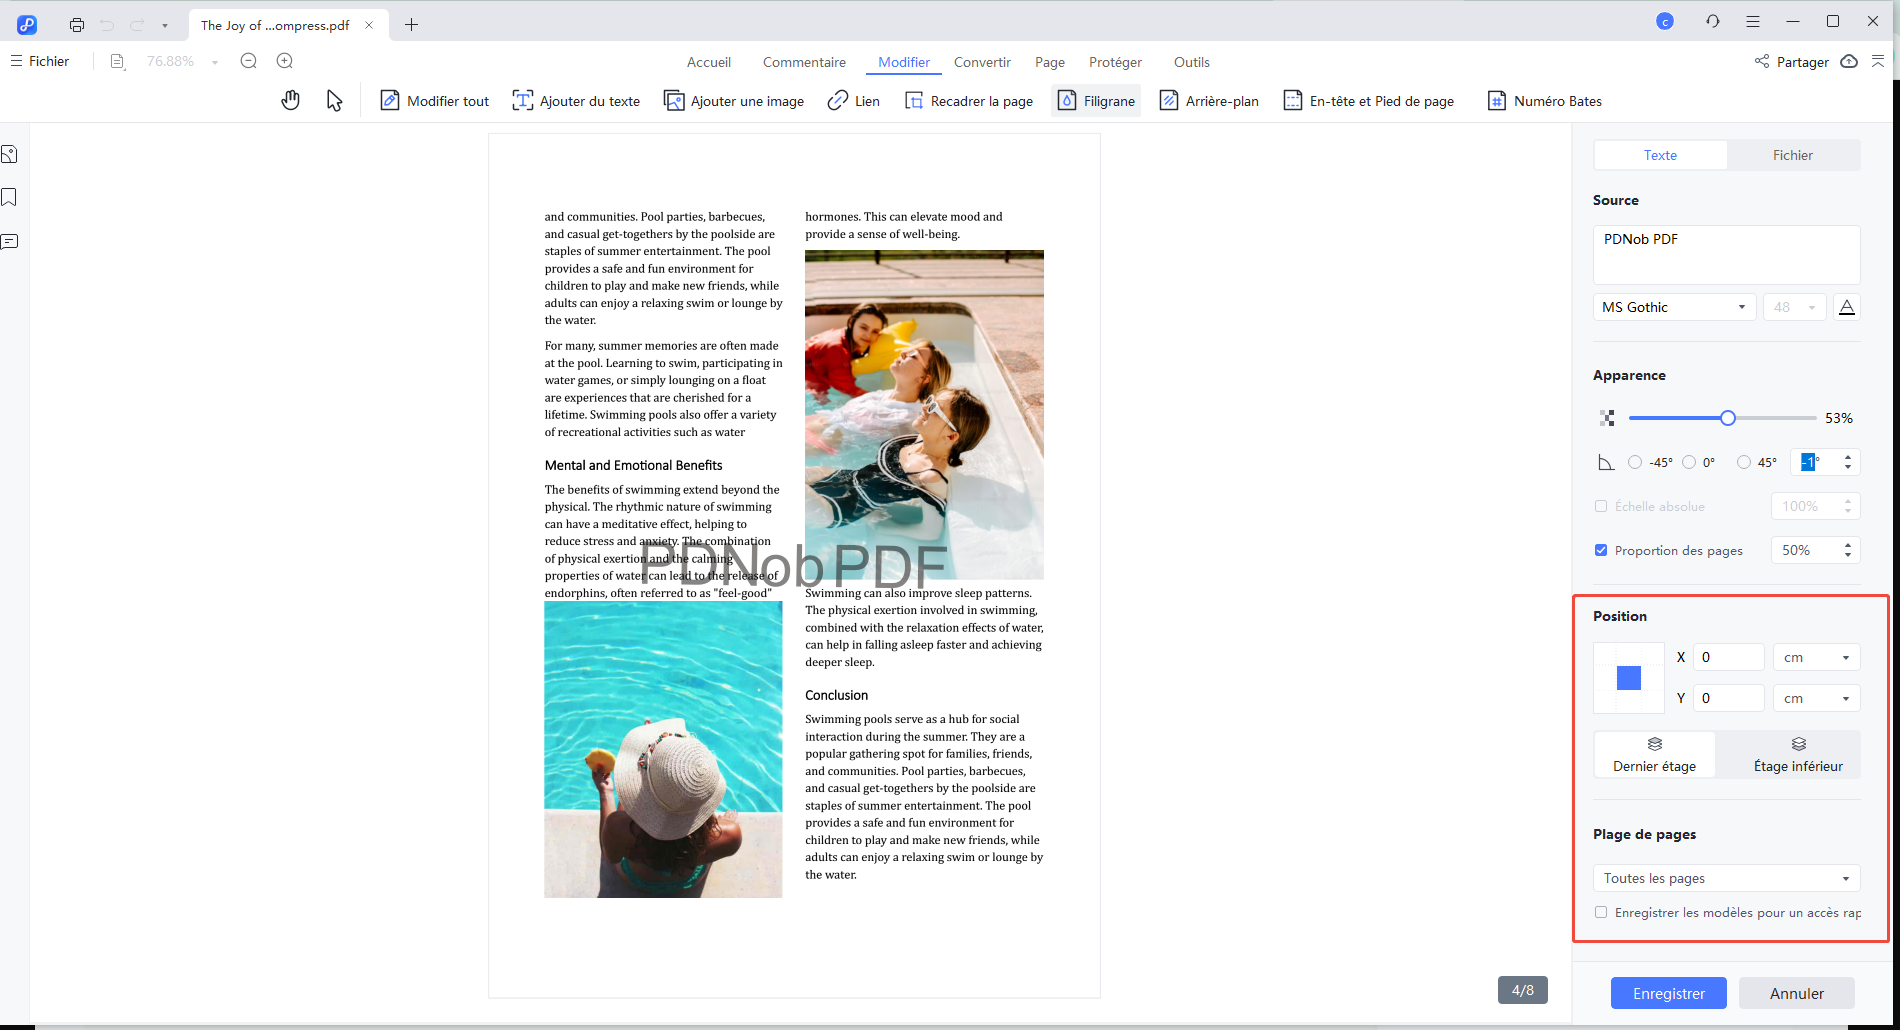The height and width of the screenshot is (1030, 1900).
Task: Select the Numéro Bates tool
Action: click(x=1544, y=100)
